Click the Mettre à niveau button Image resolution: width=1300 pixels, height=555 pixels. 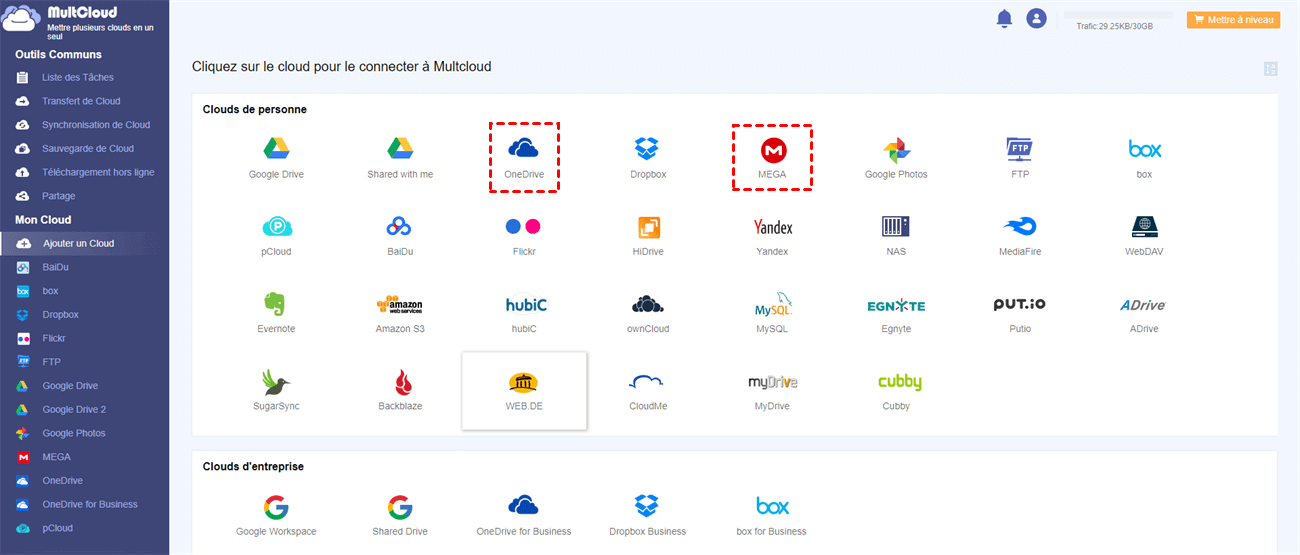coord(1233,20)
